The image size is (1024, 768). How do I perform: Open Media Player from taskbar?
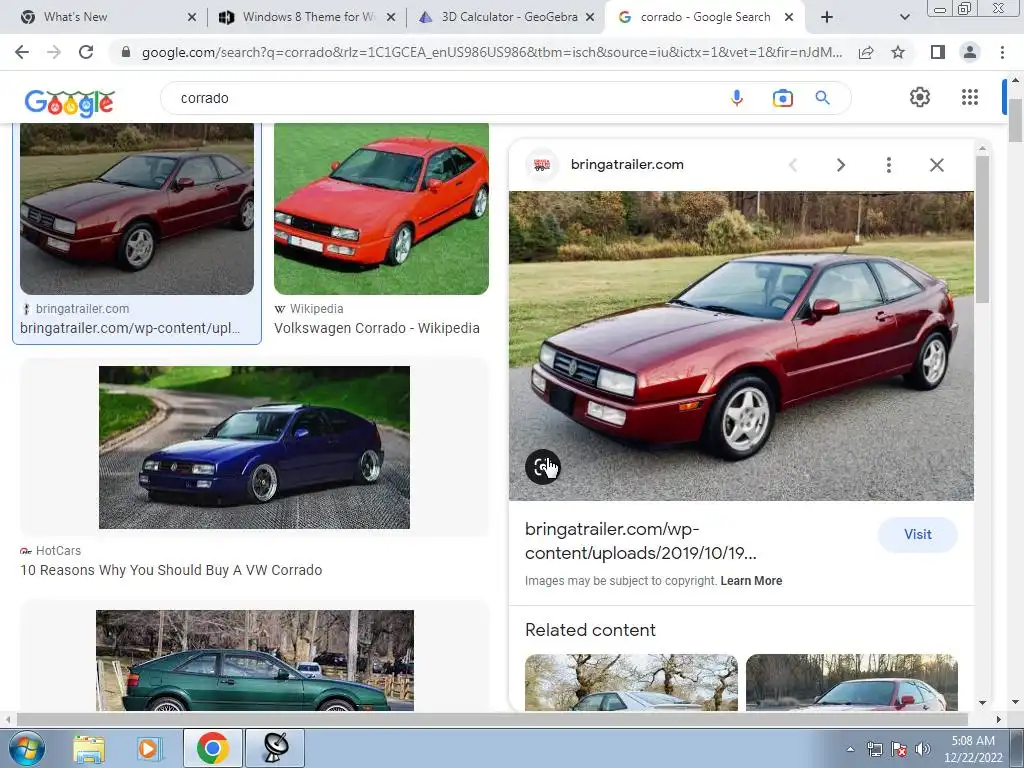(x=148, y=748)
